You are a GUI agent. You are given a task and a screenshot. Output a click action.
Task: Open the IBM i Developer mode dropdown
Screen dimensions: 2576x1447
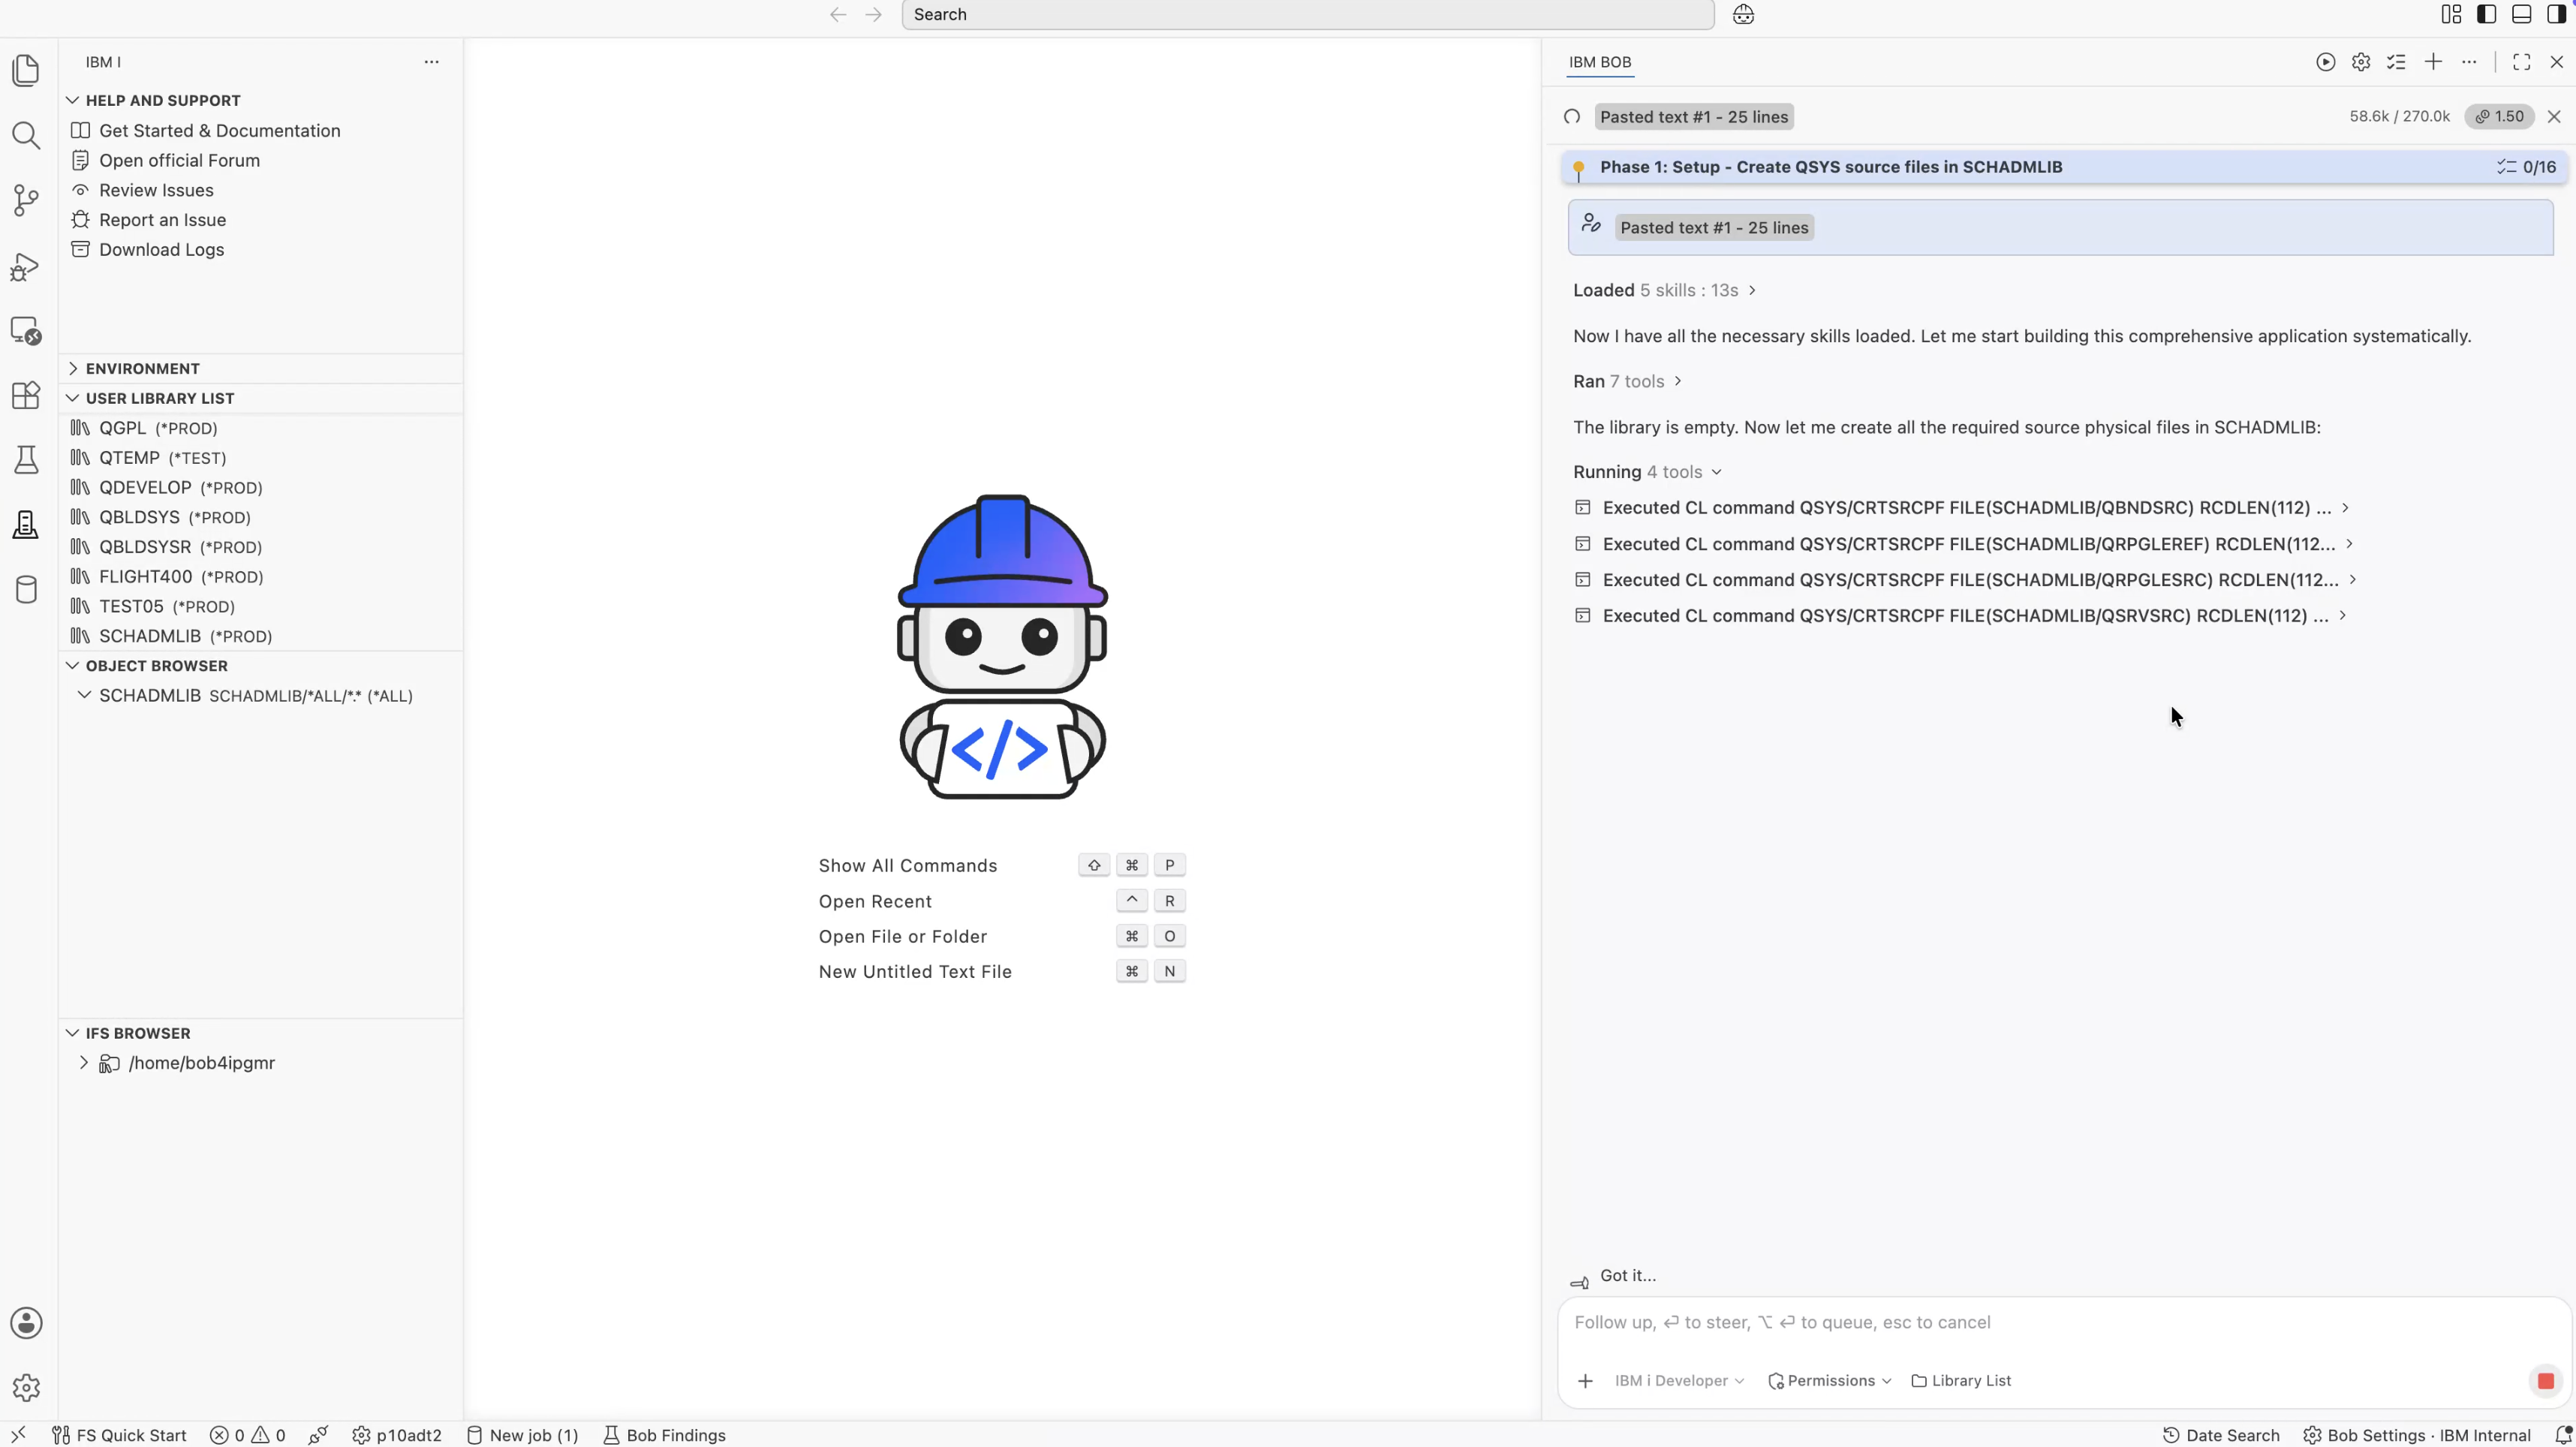(x=1679, y=1381)
